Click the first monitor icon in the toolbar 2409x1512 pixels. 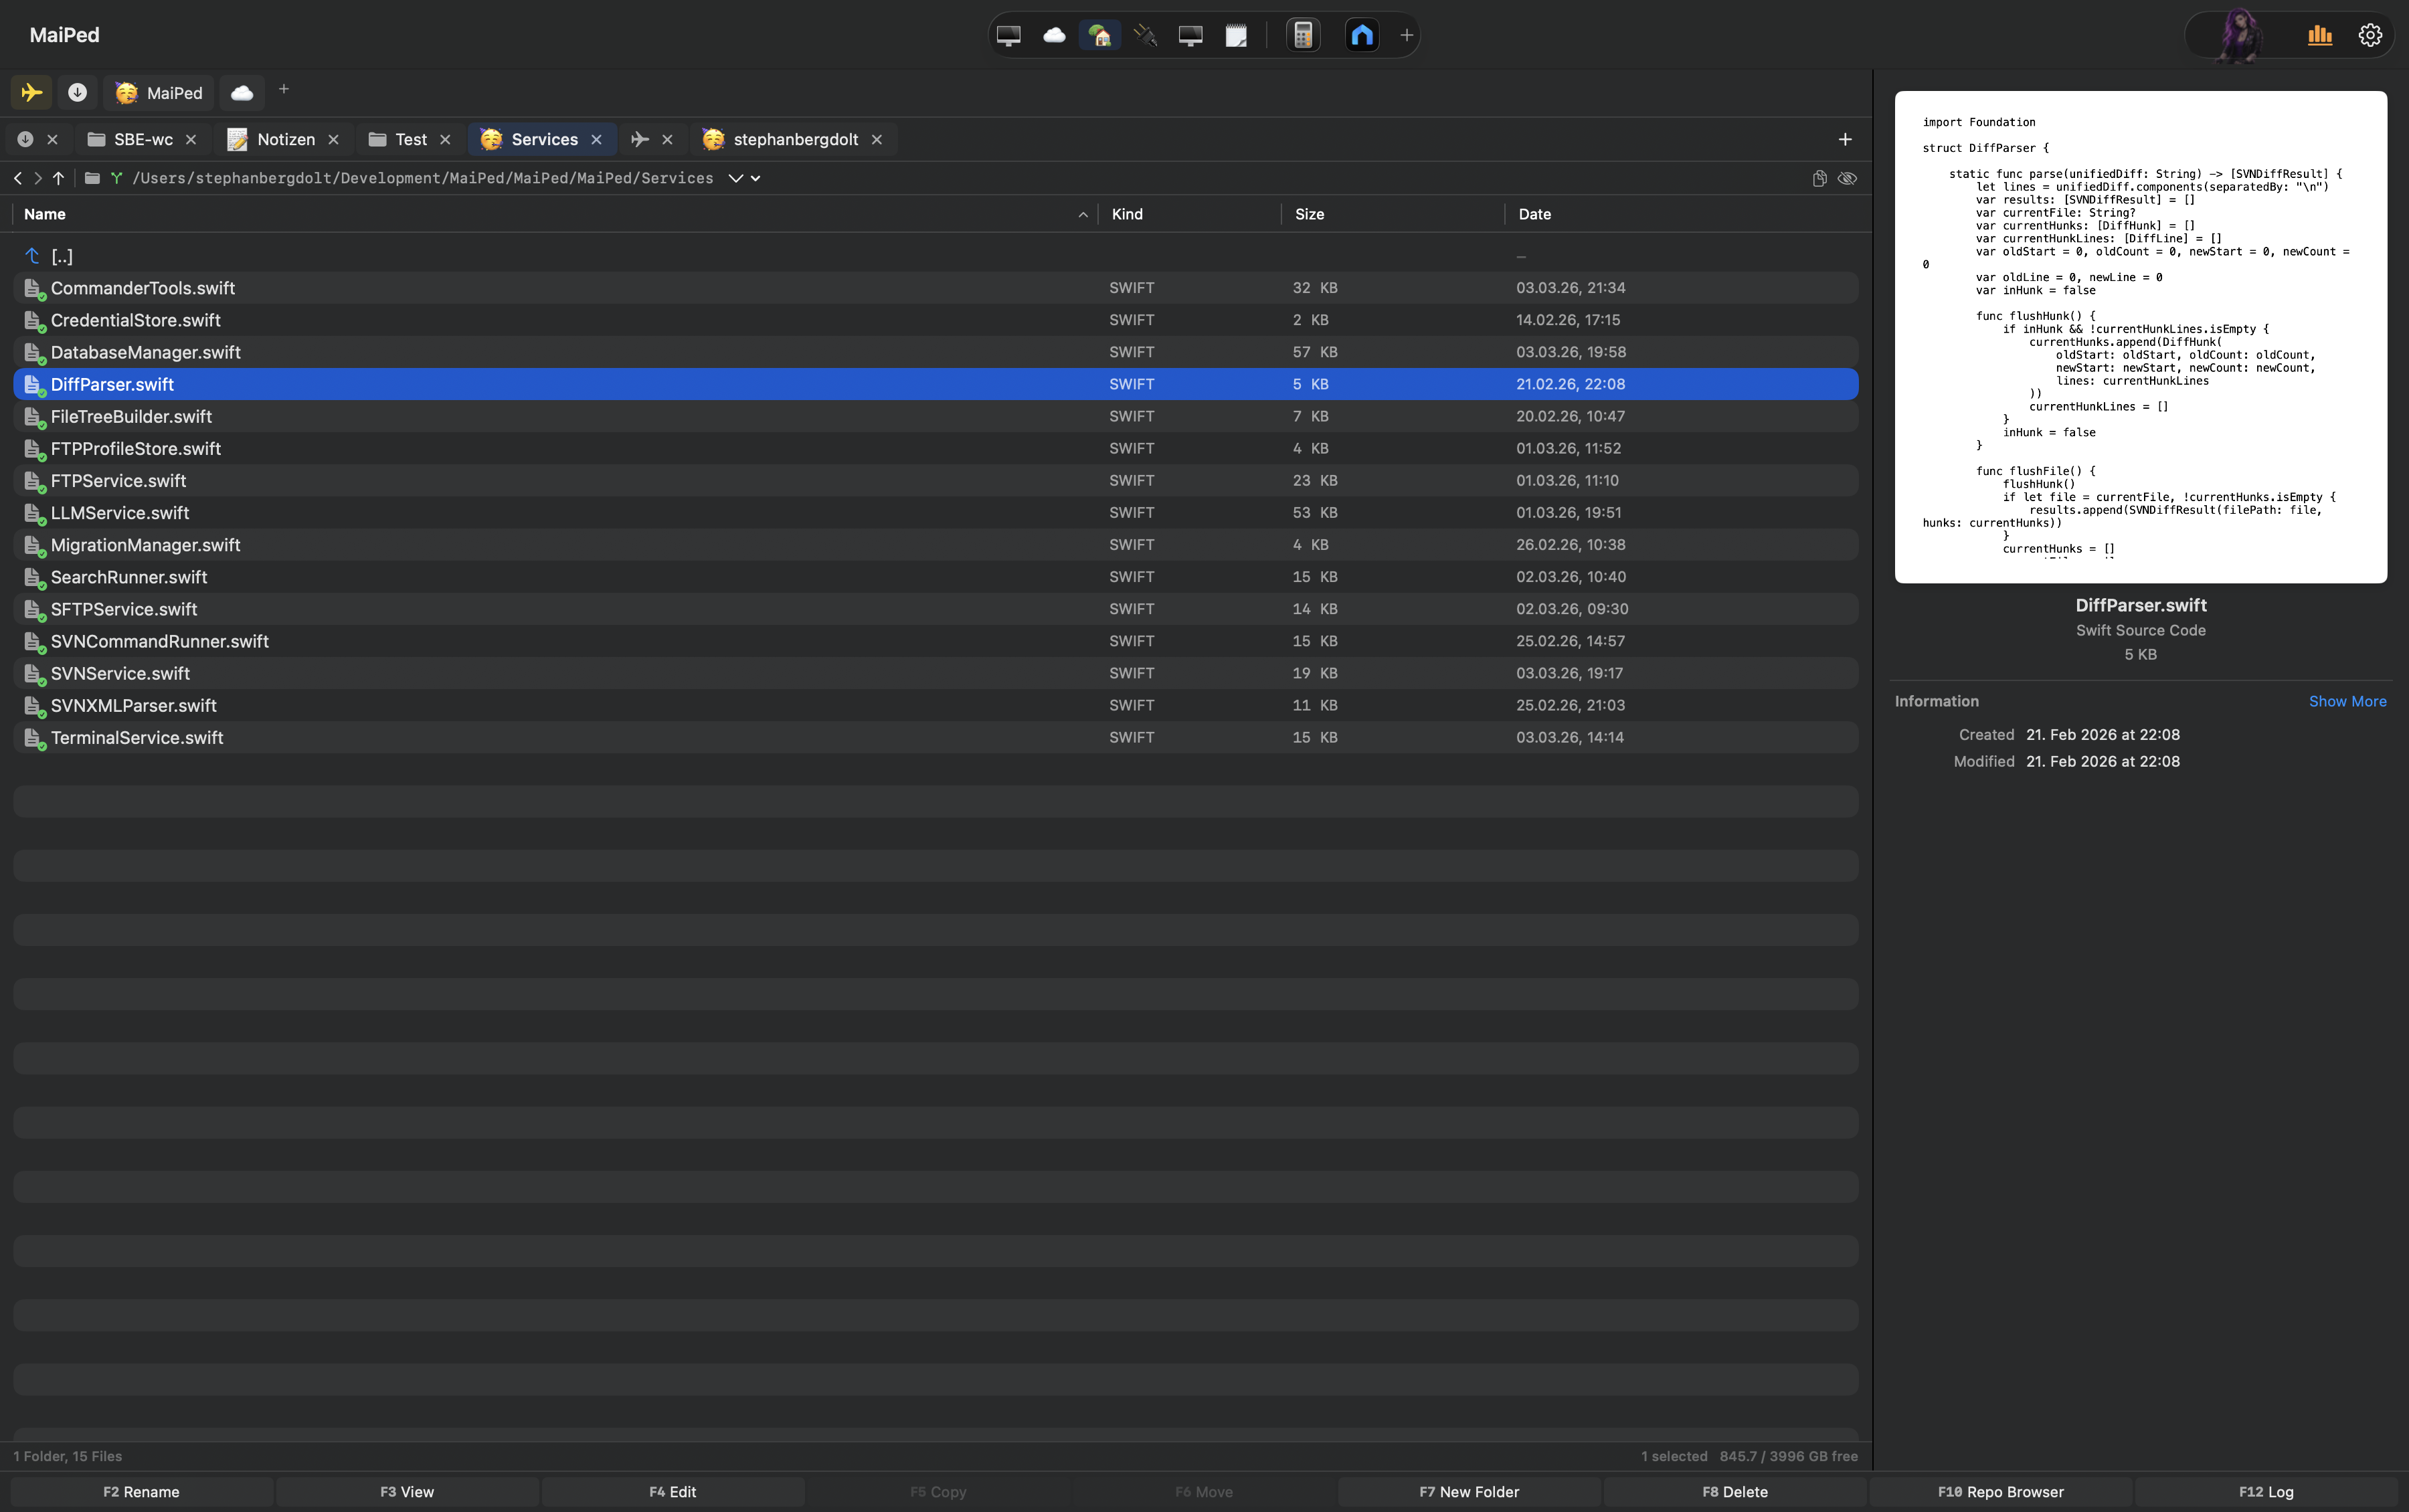[1009, 35]
